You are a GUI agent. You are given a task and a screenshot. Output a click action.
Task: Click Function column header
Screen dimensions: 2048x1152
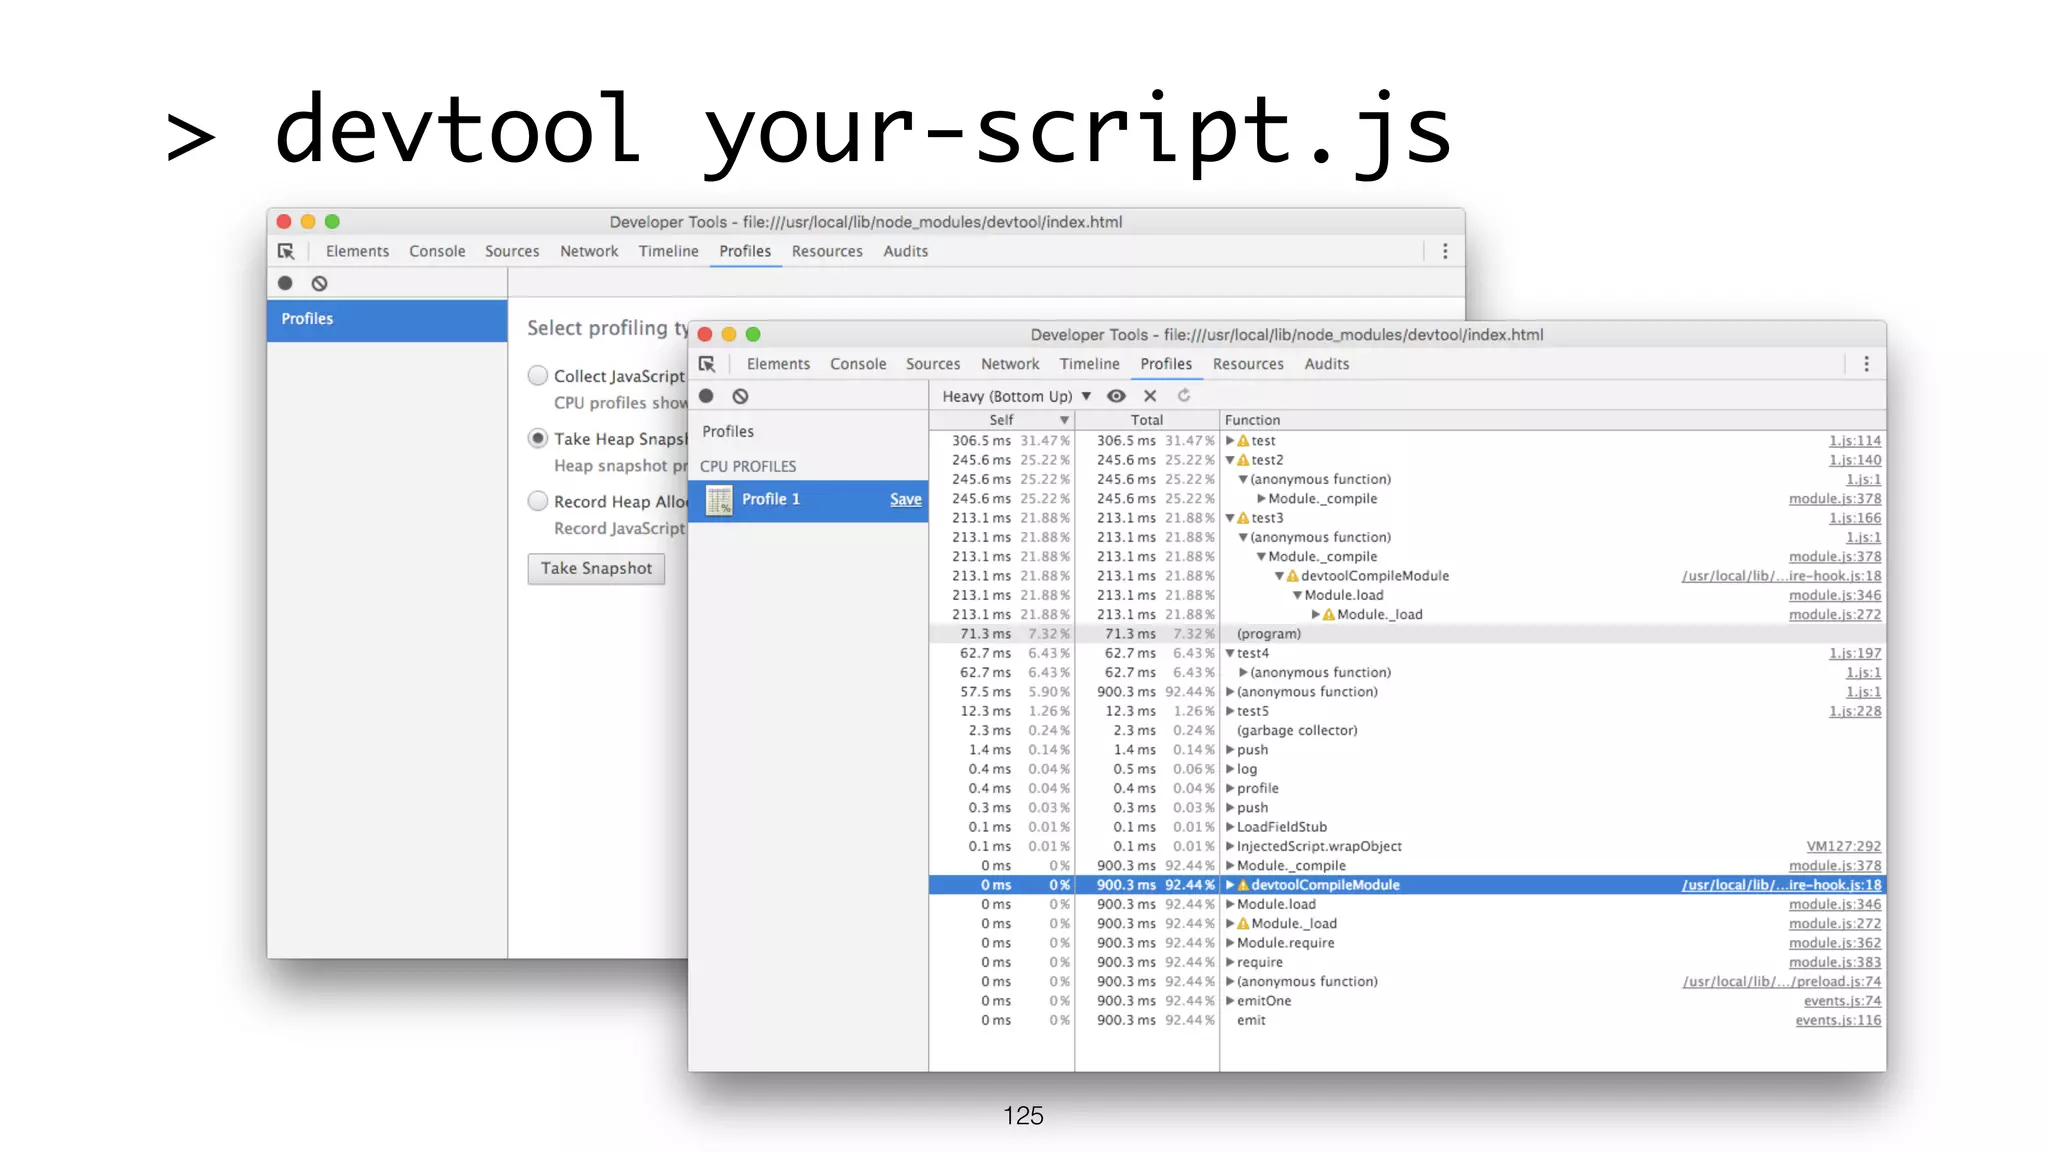[1553, 420]
